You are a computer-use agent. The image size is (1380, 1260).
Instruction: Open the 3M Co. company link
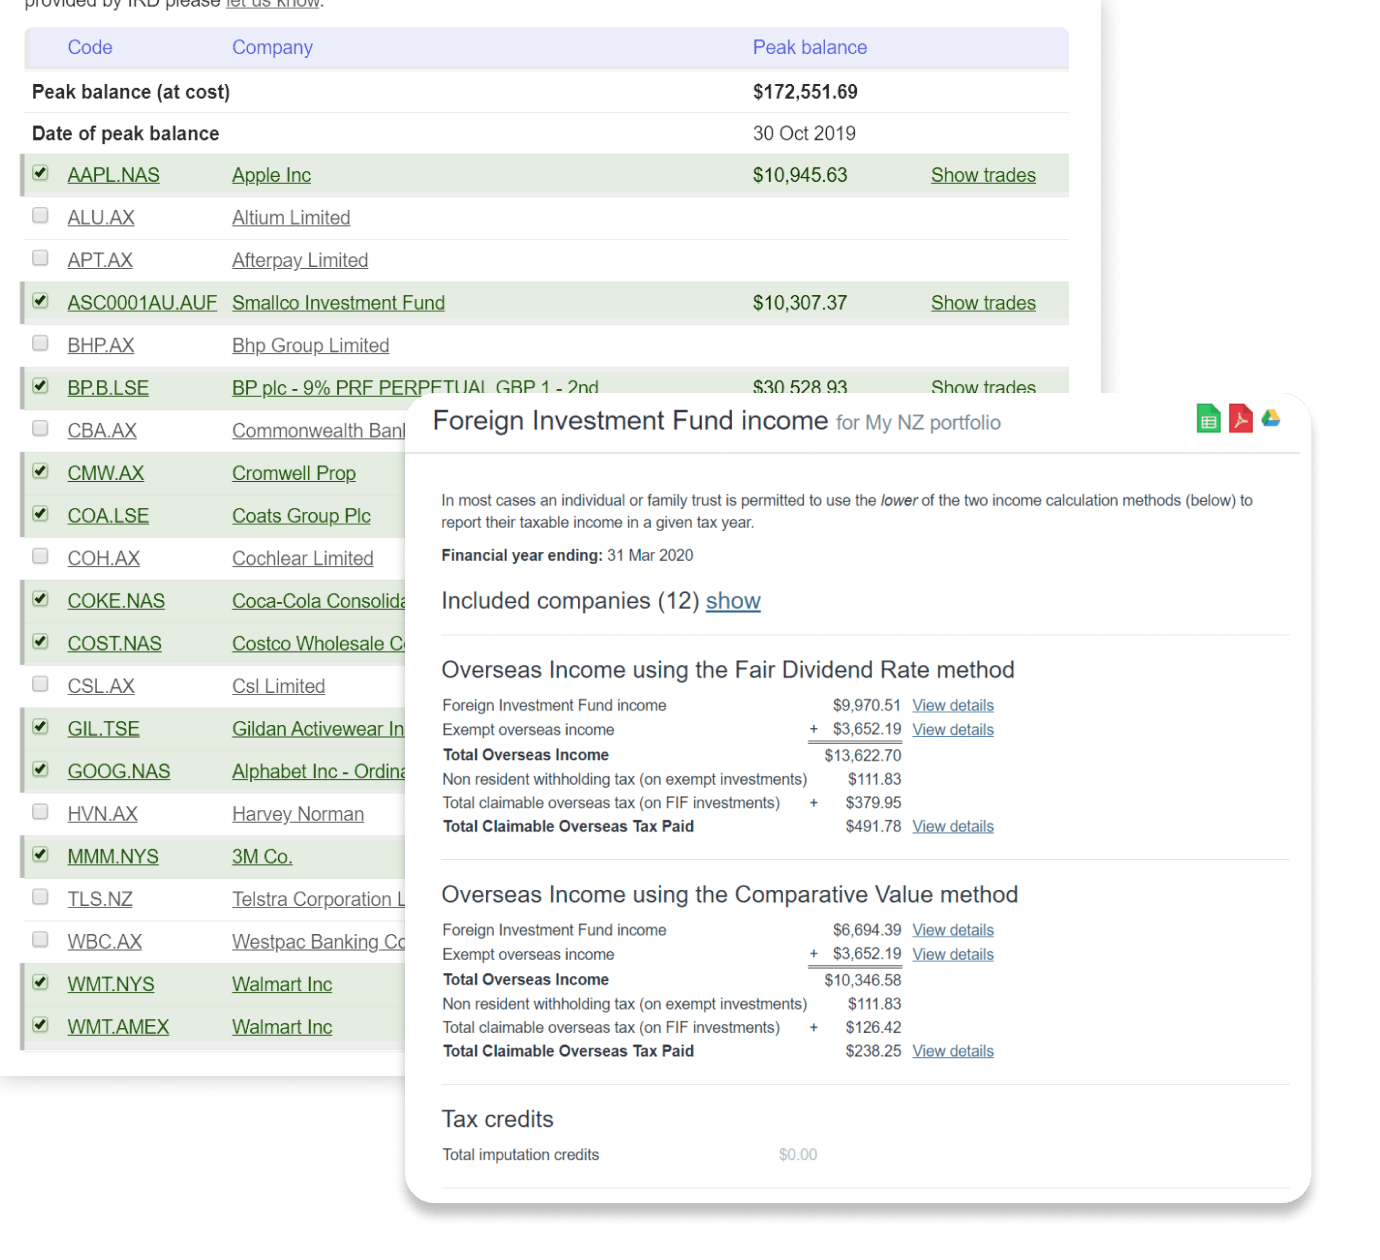[262, 856]
